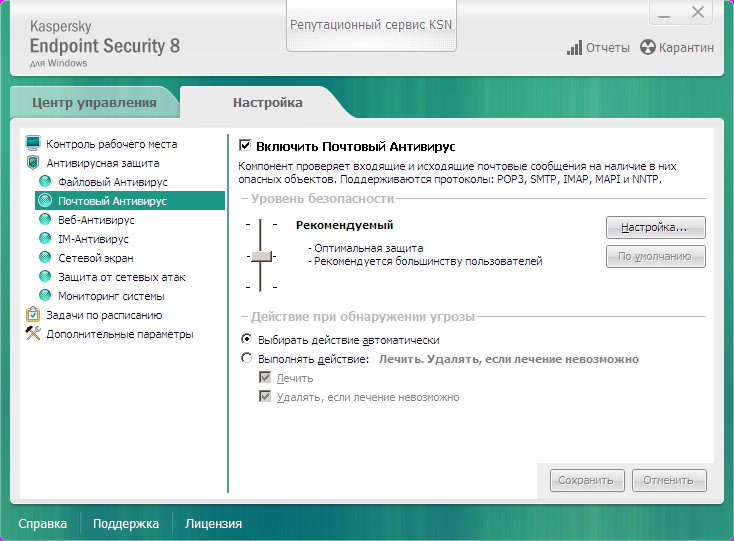Click the monitor icon for Контроль рабочего места
734x541 pixels.
(33, 143)
